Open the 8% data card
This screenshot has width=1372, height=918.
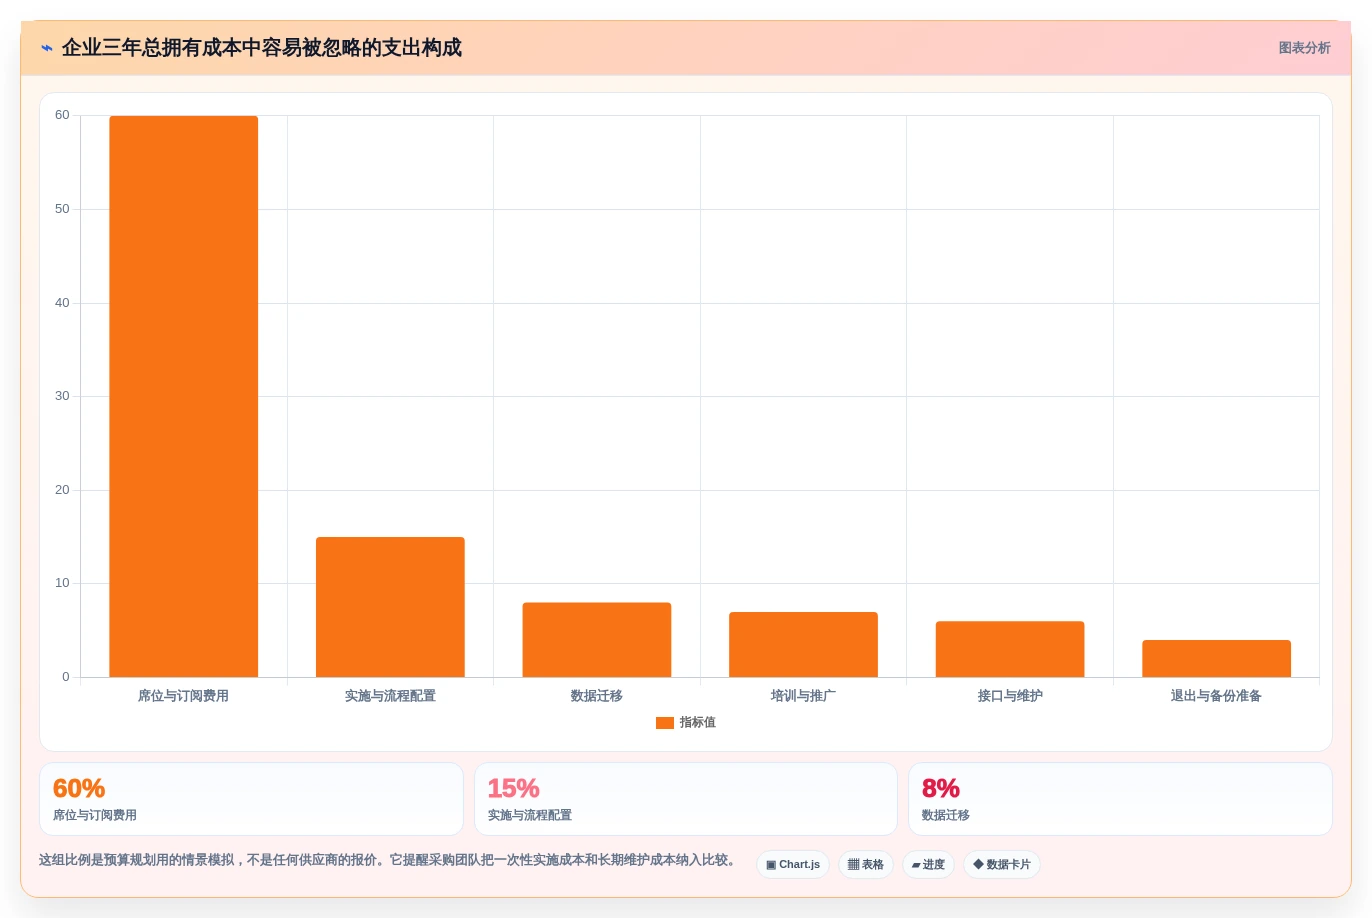click(x=1120, y=799)
